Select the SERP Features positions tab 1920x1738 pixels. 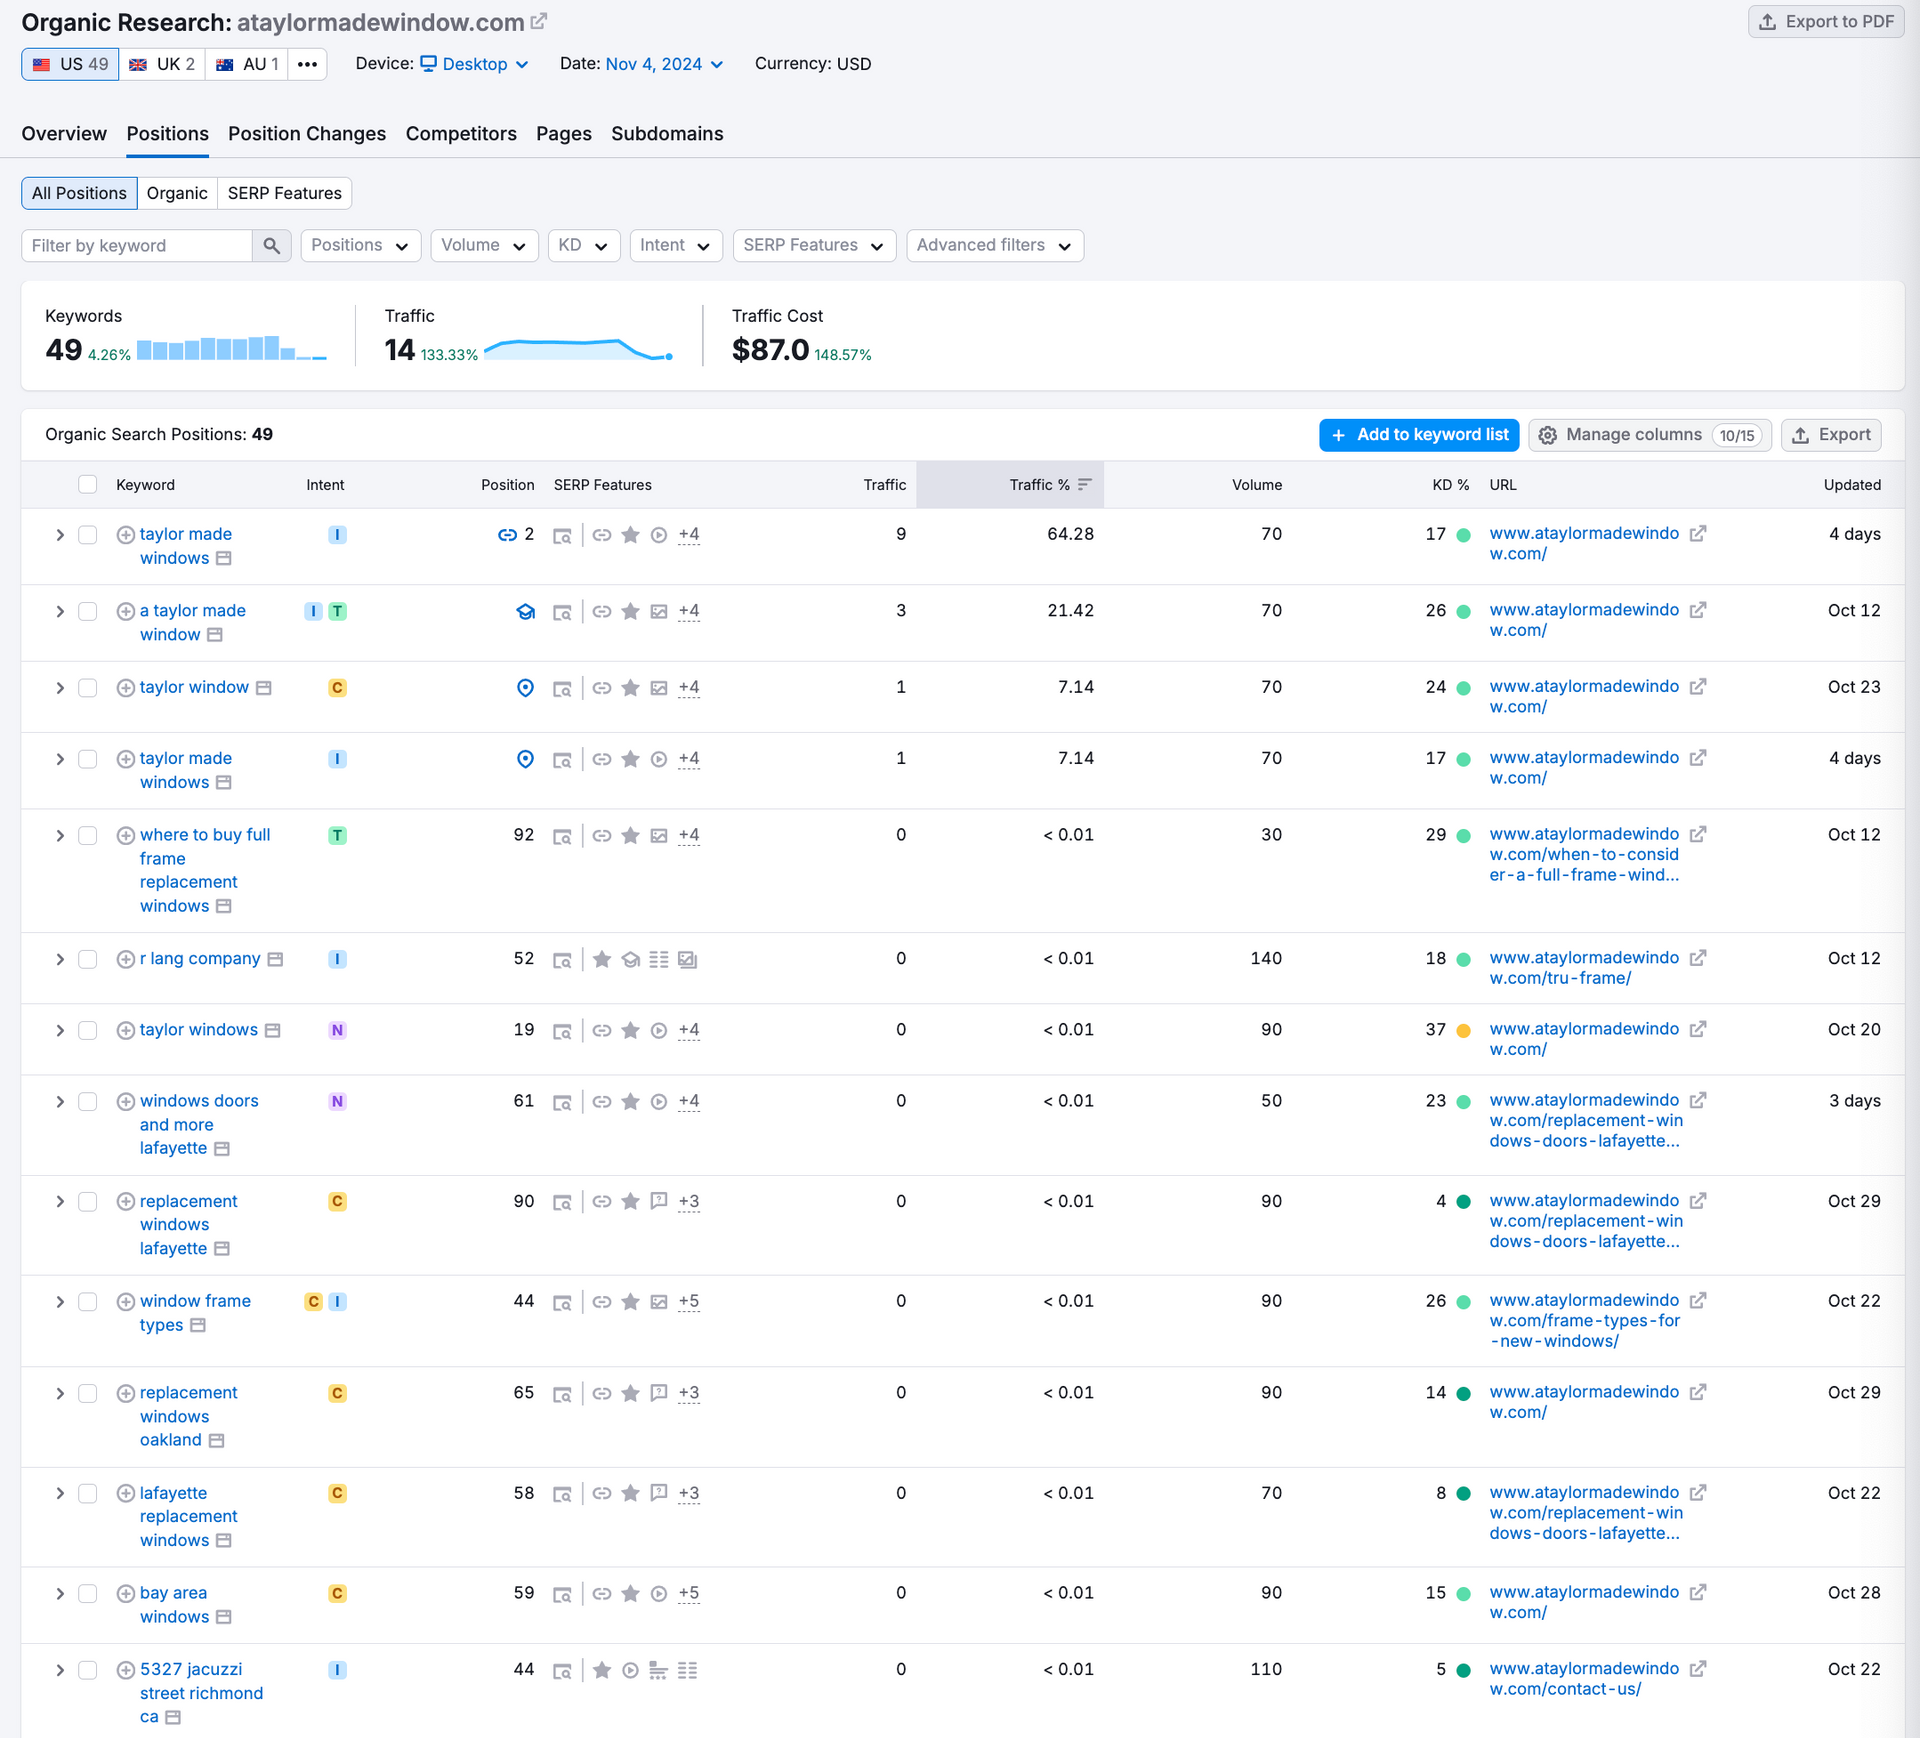(285, 193)
